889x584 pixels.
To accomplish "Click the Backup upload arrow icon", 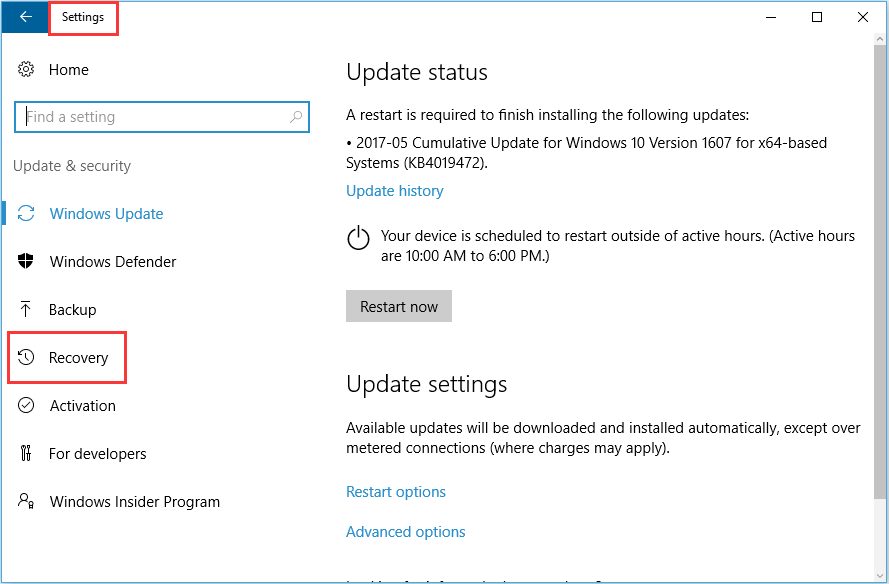I will click(x=26, y=309).
